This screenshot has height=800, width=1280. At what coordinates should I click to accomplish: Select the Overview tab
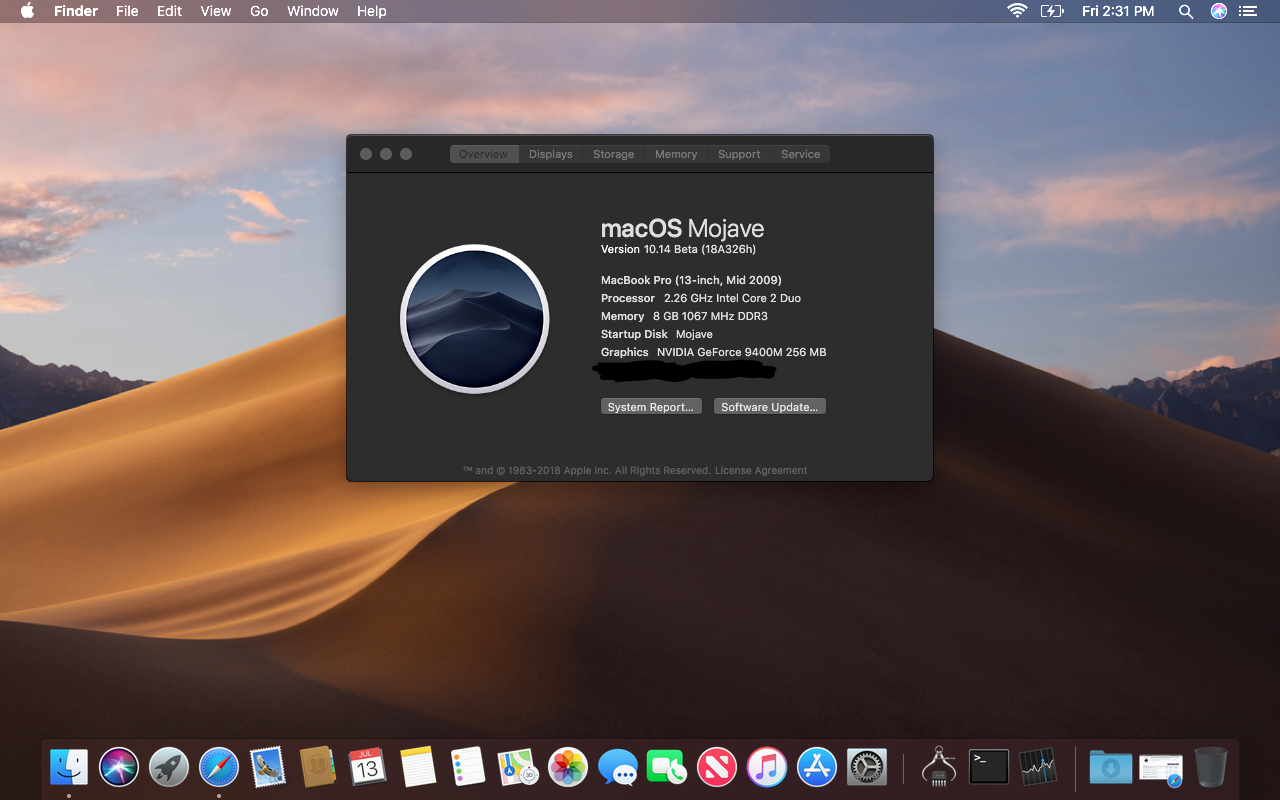pos(484,154)
